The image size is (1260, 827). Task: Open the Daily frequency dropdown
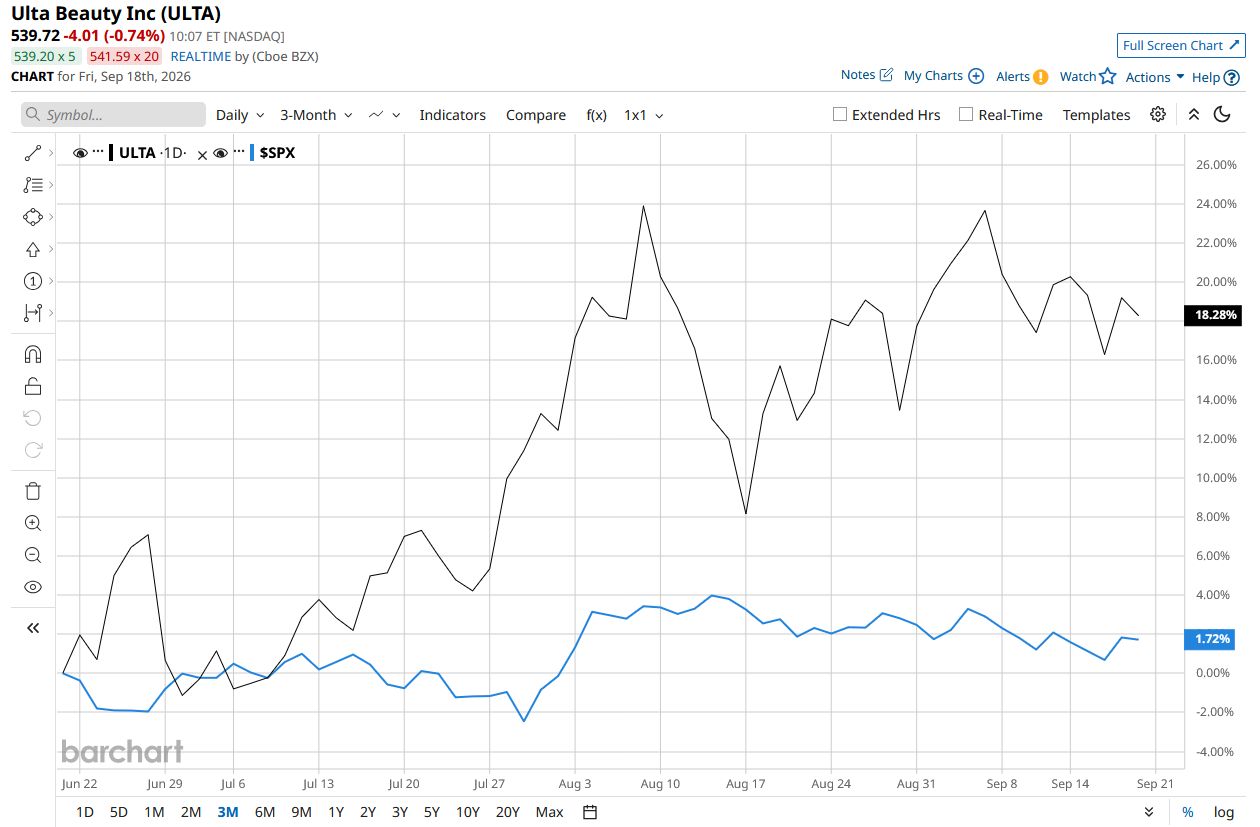tap(240, 115)
